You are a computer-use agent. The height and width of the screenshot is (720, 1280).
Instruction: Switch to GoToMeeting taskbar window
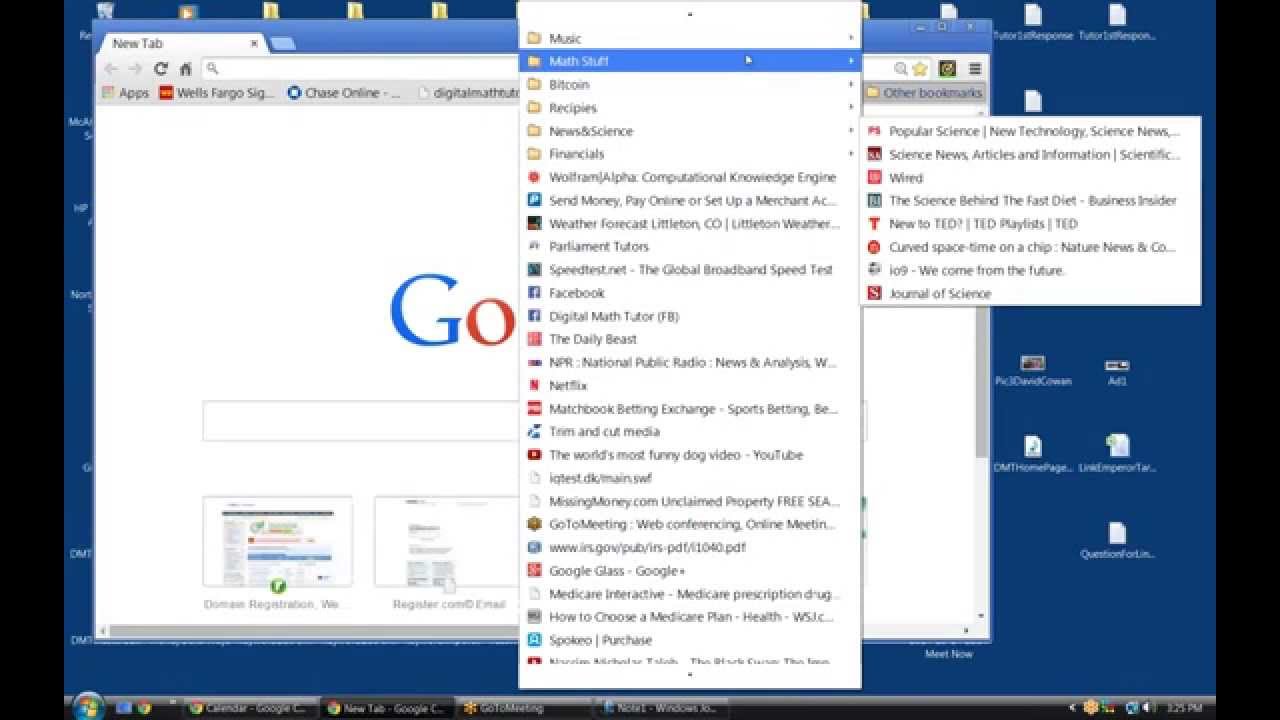coord(525,708)
